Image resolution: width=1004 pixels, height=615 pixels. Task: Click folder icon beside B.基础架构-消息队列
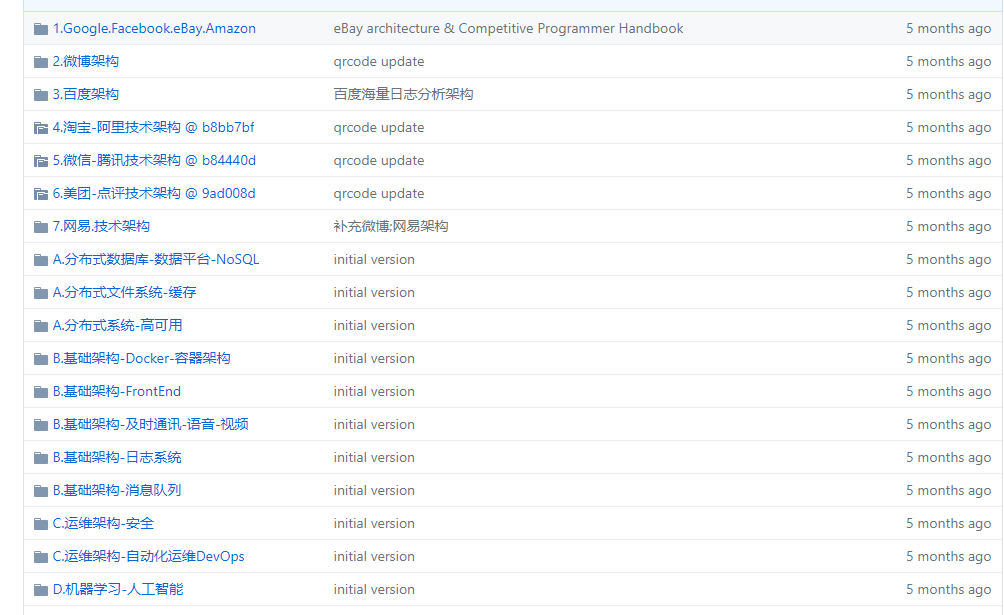pos(41,491)
